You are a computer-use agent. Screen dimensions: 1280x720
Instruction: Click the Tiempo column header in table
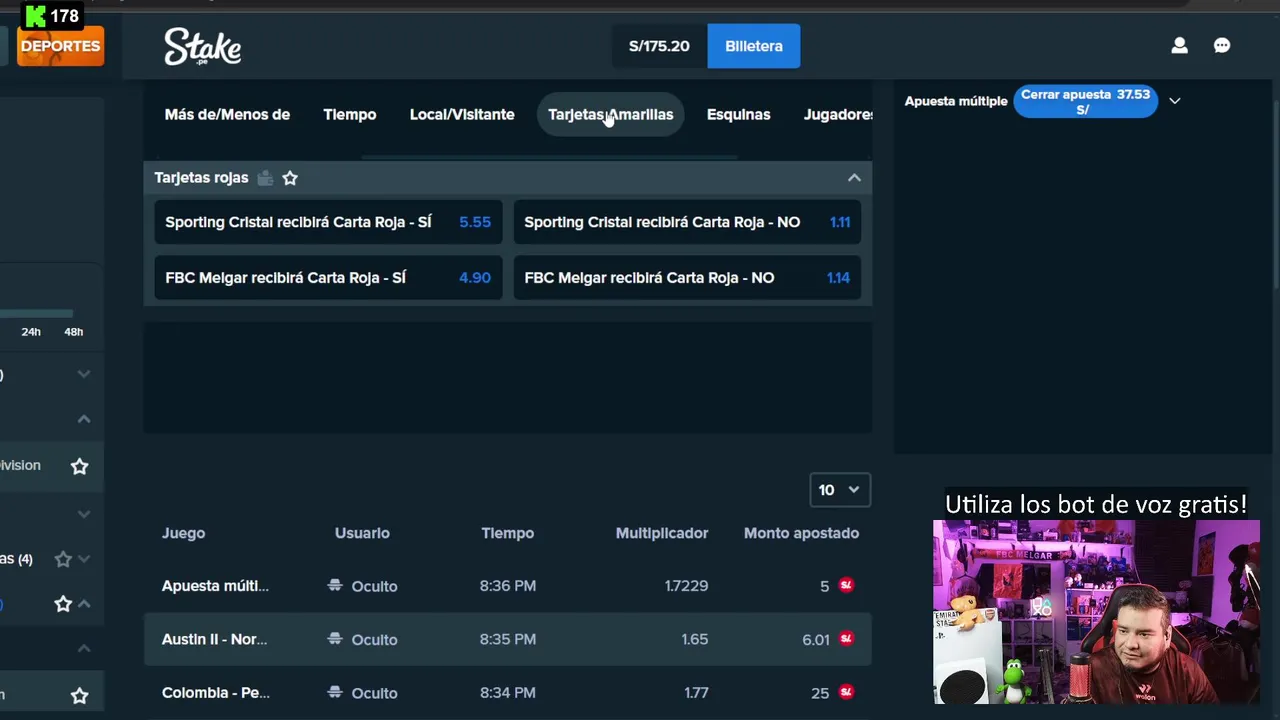(x=508, y=533)
